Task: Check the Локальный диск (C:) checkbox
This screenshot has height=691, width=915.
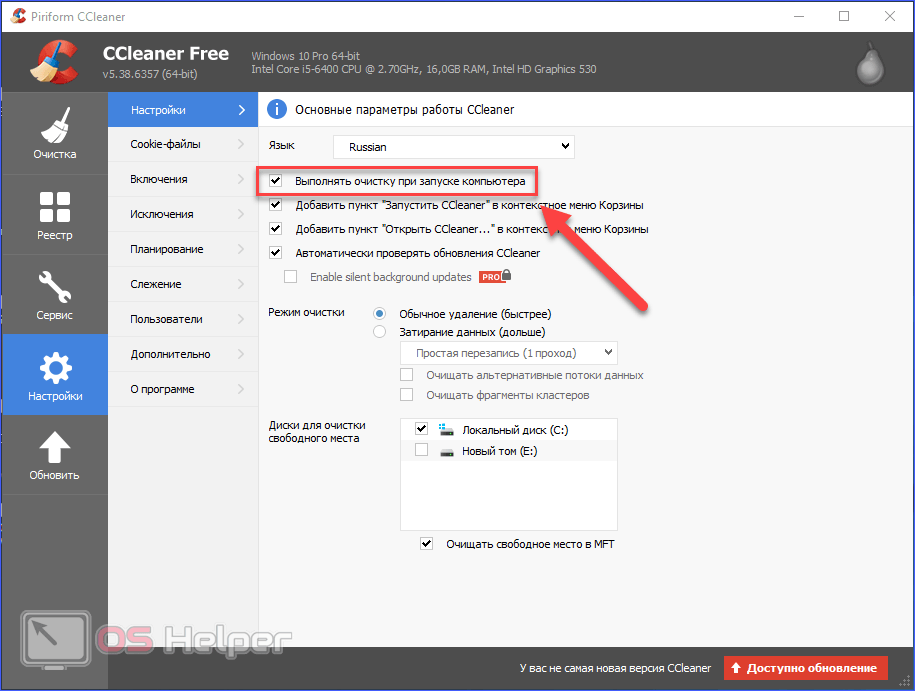Action: point(421,429)
